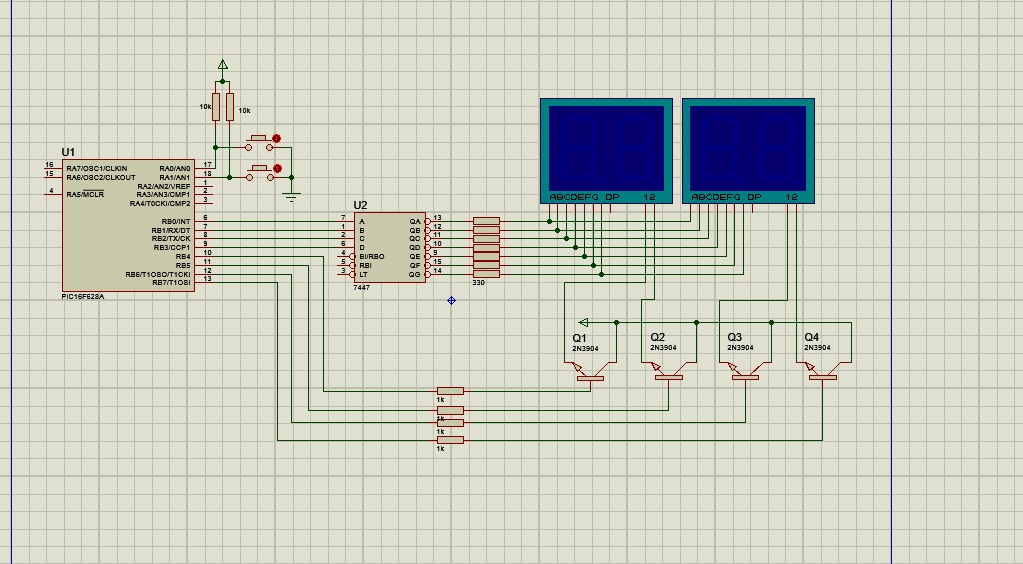
Task: Select the 7-segment display driven by Q1 and Q2
Action: point(606,151)
